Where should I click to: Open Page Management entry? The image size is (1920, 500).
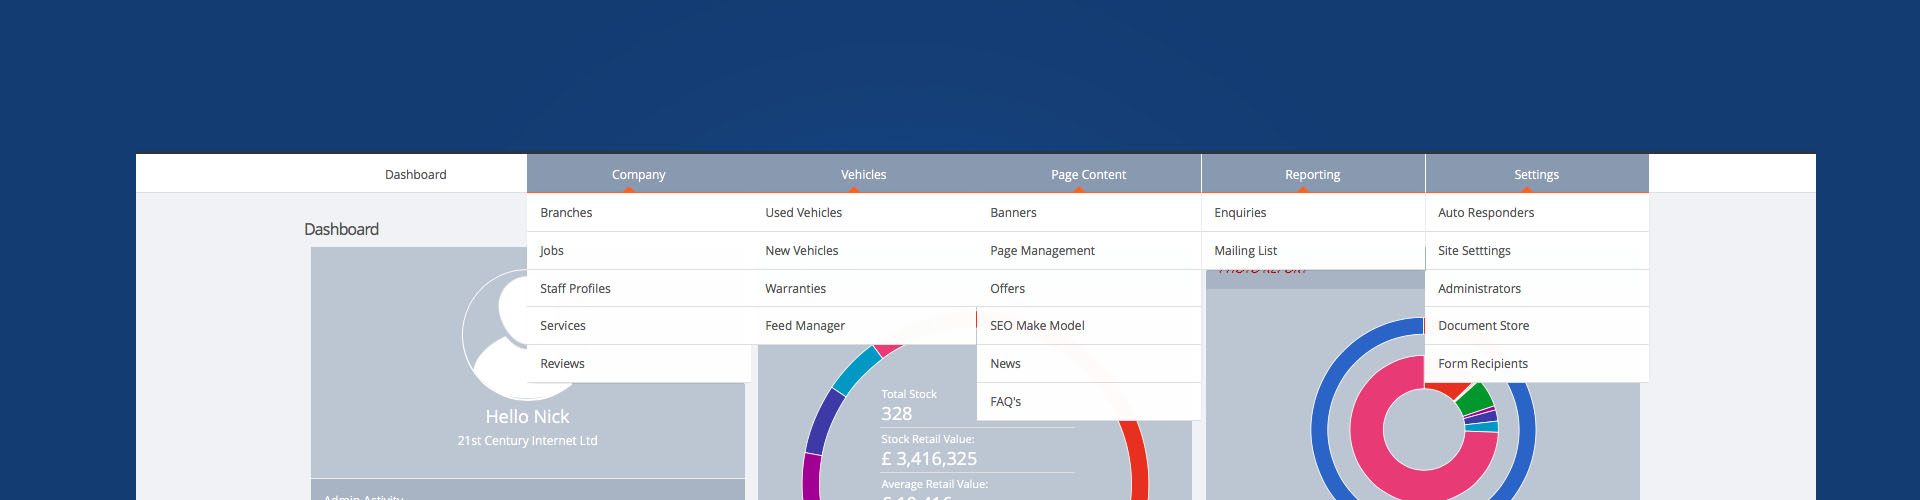1088,251
